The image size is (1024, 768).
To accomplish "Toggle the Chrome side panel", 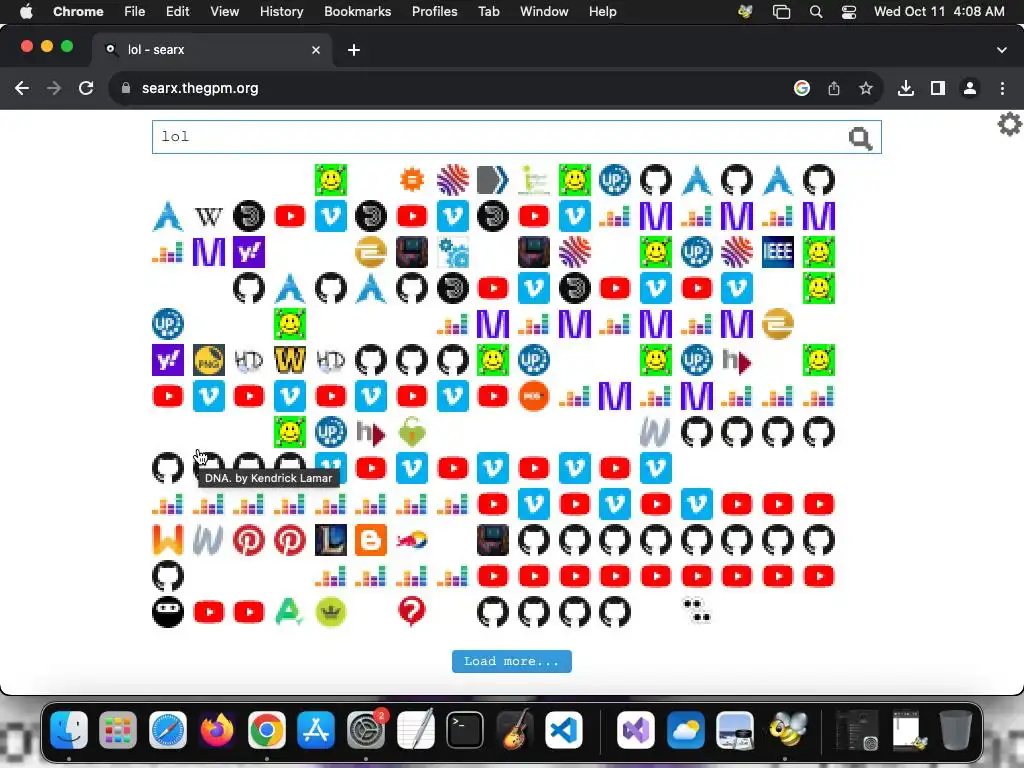I will coord(938,88).
